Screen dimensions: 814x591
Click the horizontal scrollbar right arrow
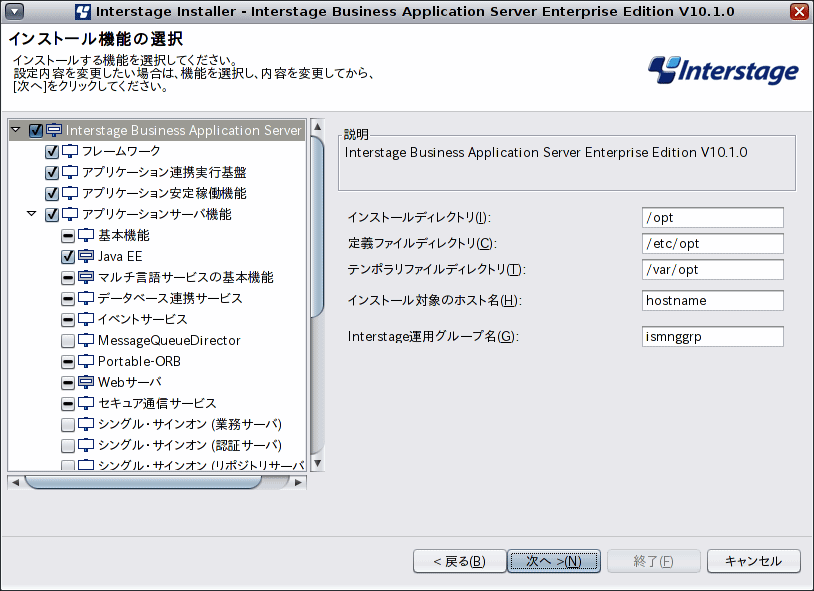[299, 482]
